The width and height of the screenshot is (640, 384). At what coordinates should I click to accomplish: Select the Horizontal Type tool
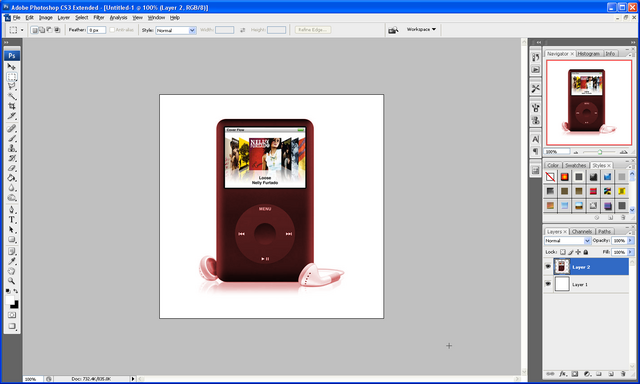11,220
